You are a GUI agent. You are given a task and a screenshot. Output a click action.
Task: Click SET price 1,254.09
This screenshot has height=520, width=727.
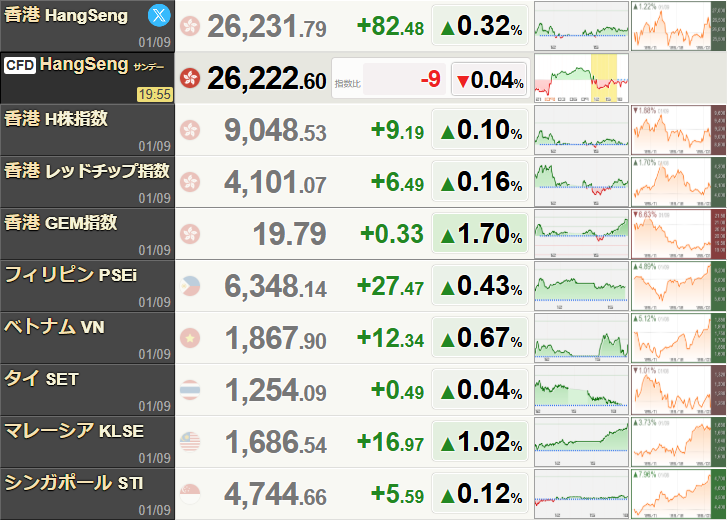[276, 391]
